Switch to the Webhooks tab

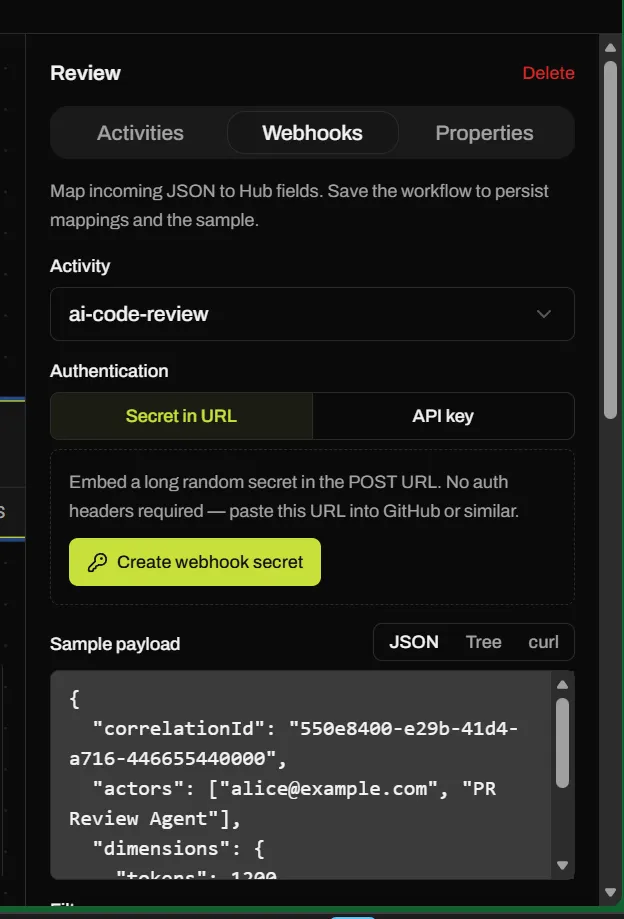point(312,133)
